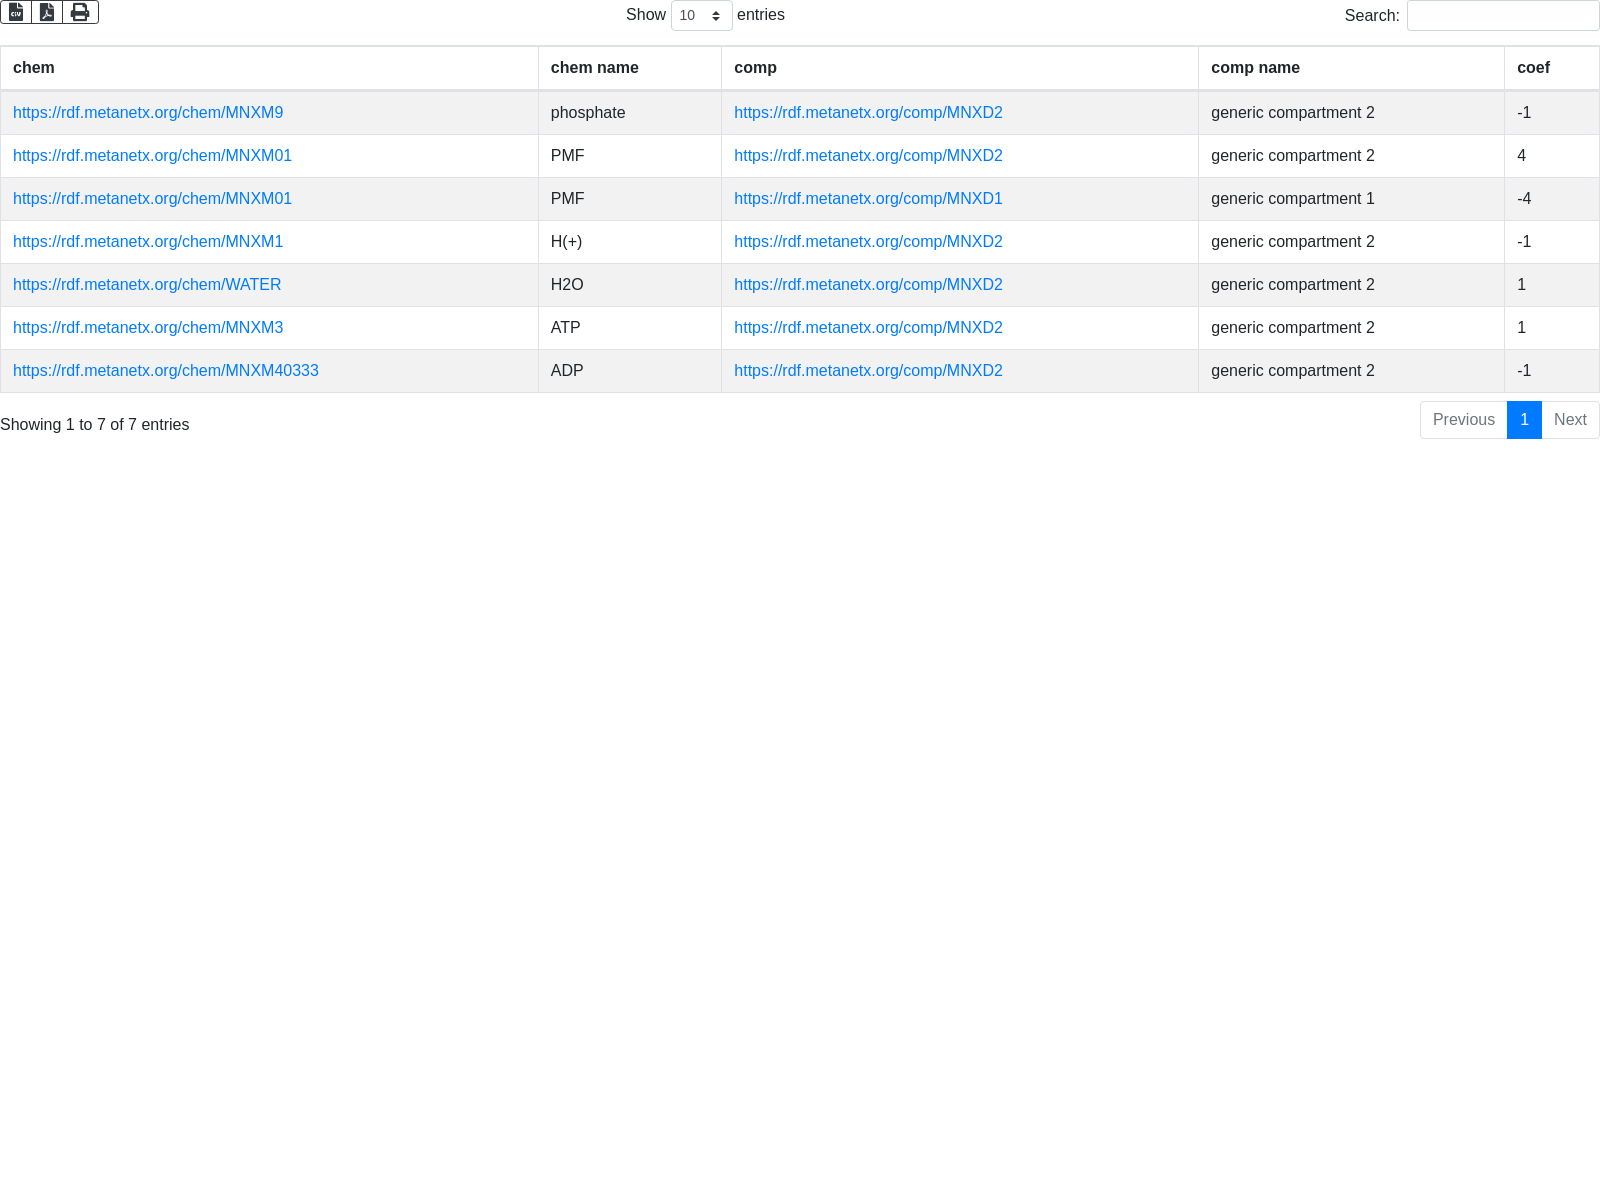
Task: Open the MNXM40333 ADP chem link
Action: (166, 371)
